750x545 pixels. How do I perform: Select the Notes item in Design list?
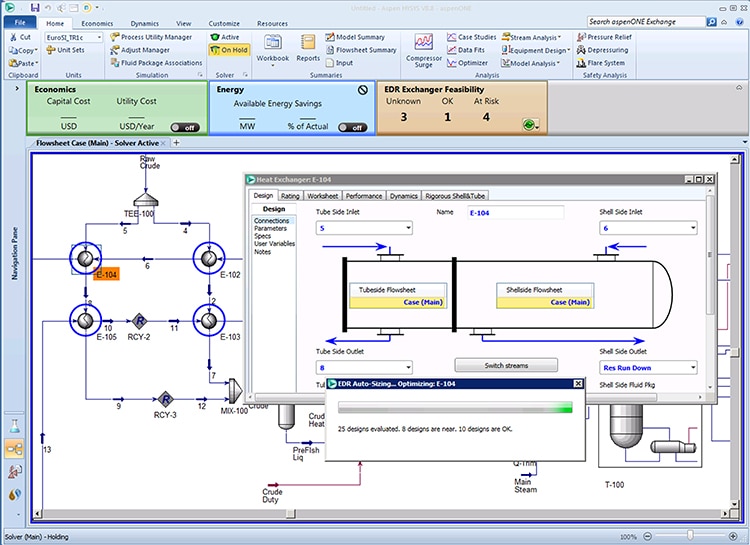point(263,252)
